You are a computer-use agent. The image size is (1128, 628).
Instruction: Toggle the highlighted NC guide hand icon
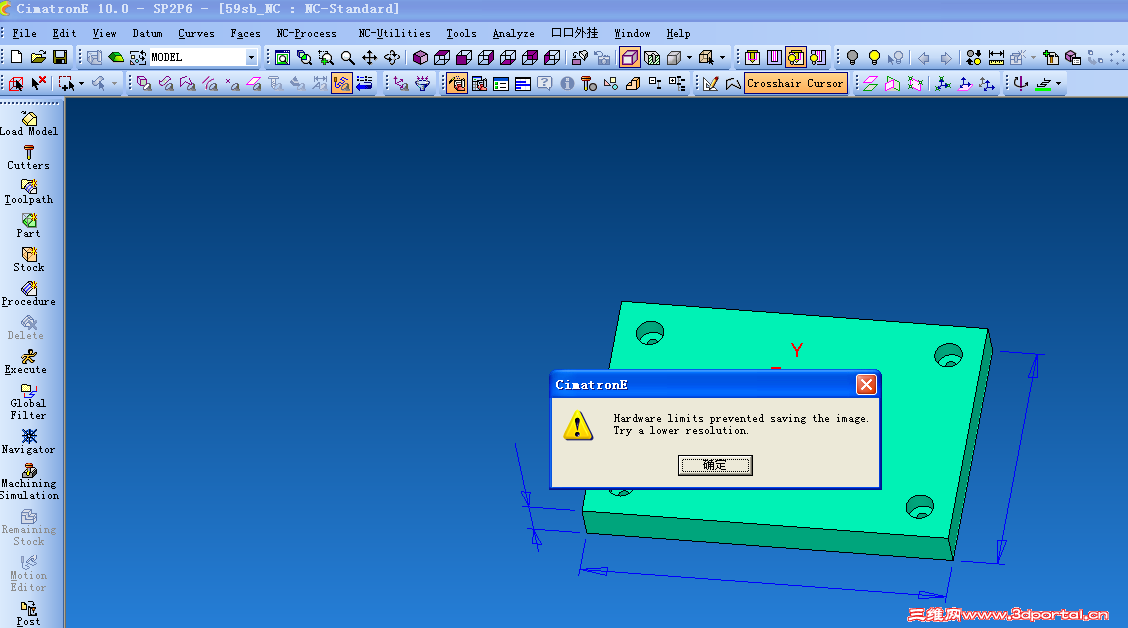click(x=457, y=83)
